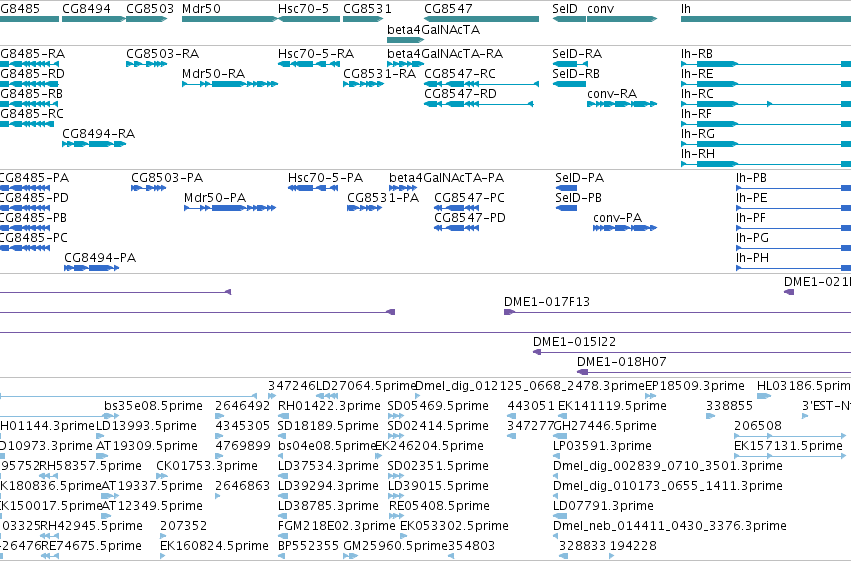Select the SelD-RB transcript label

(576, 74)
